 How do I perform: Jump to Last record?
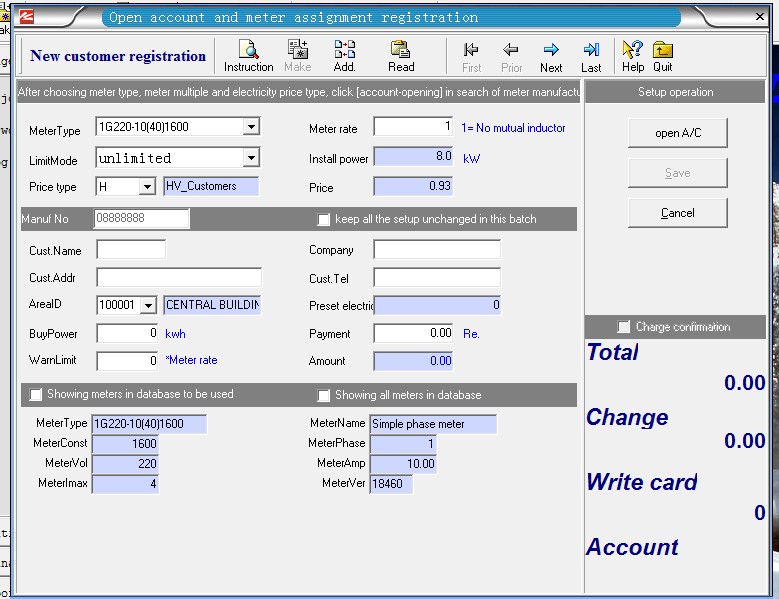coord(591,57)
